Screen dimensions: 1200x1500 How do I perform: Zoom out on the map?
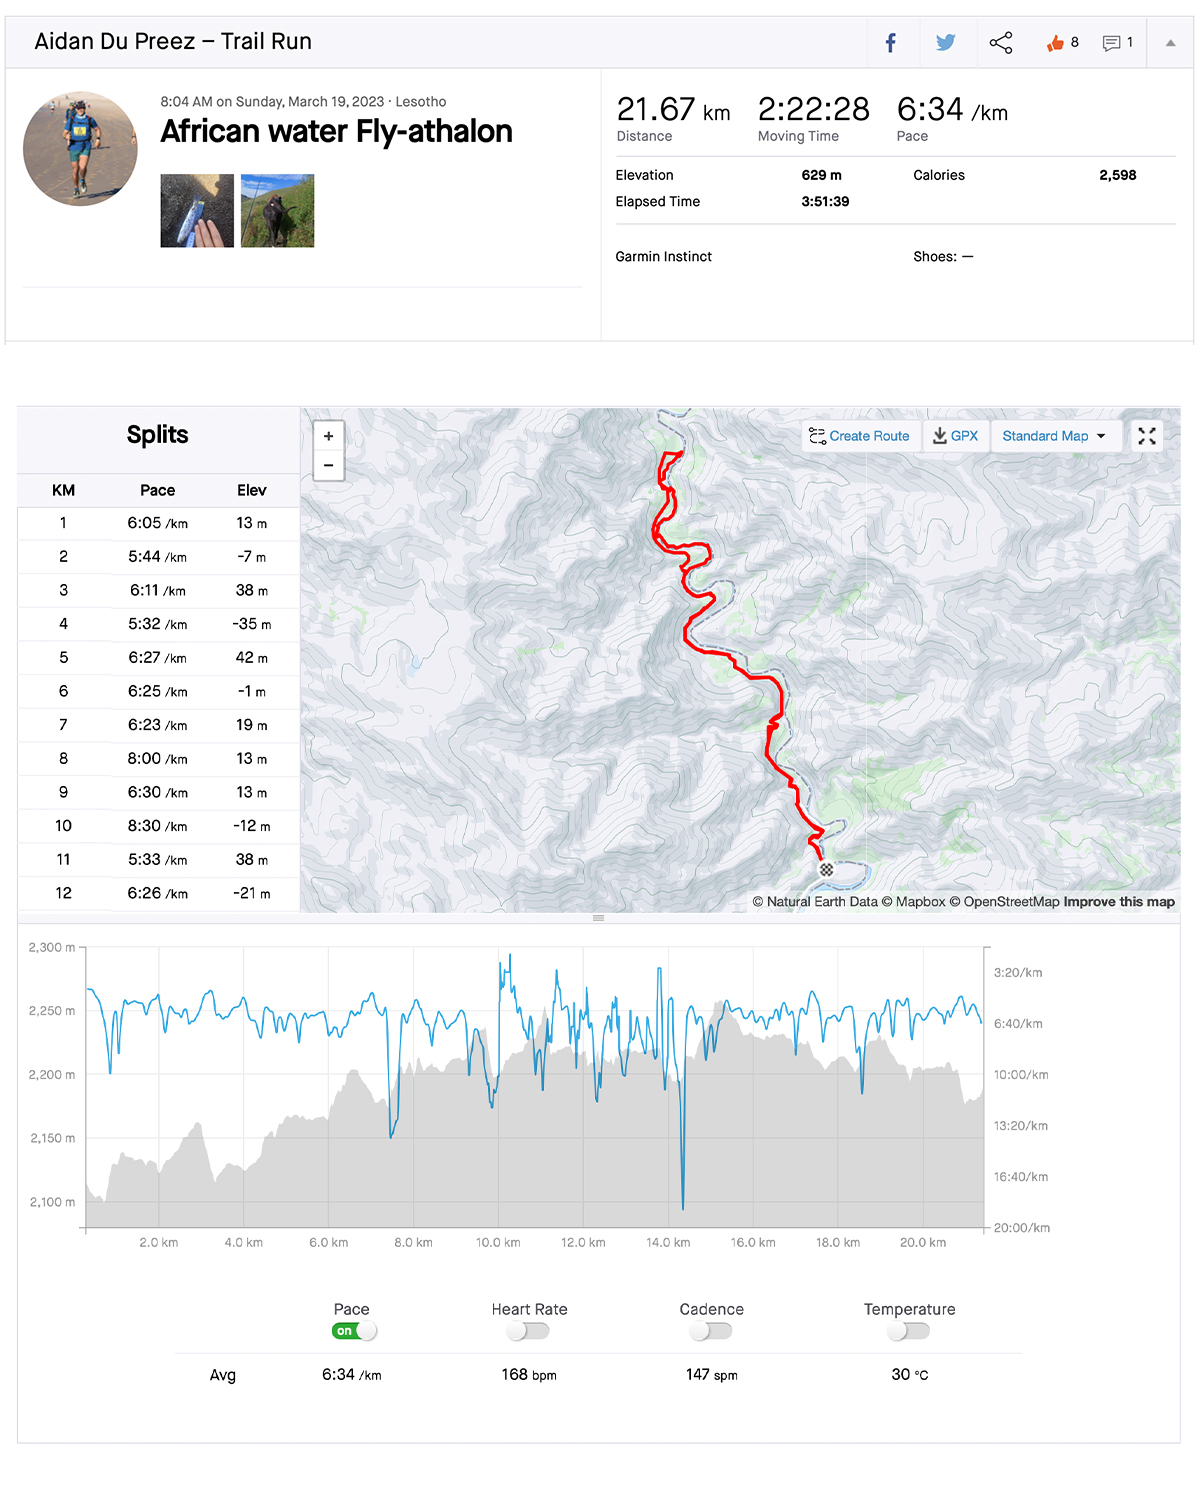329,465
